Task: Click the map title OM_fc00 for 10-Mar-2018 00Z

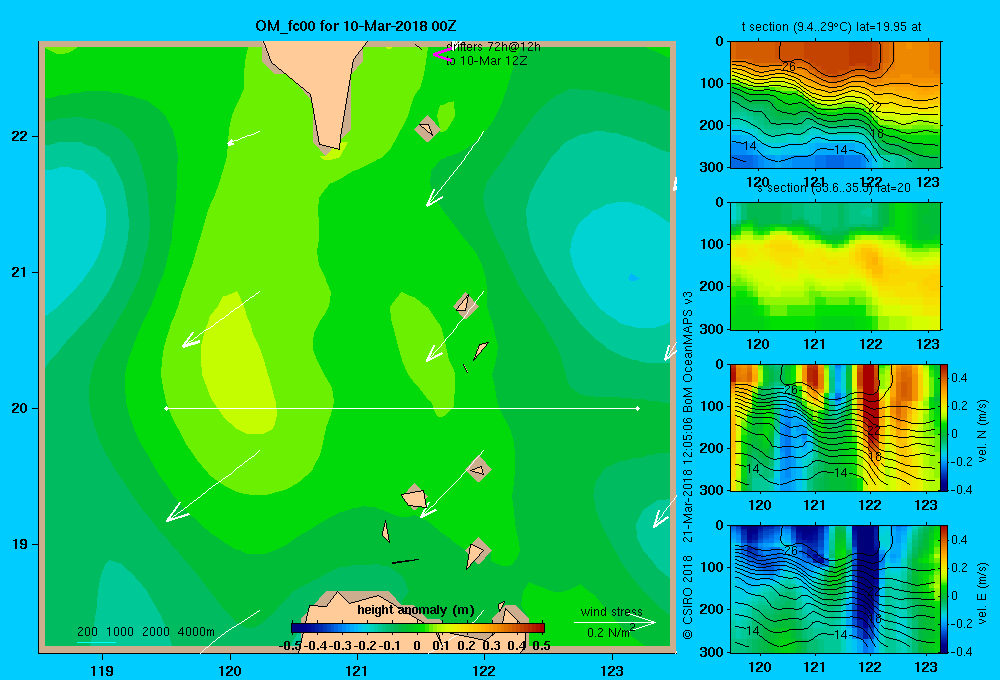Action: 356,26
